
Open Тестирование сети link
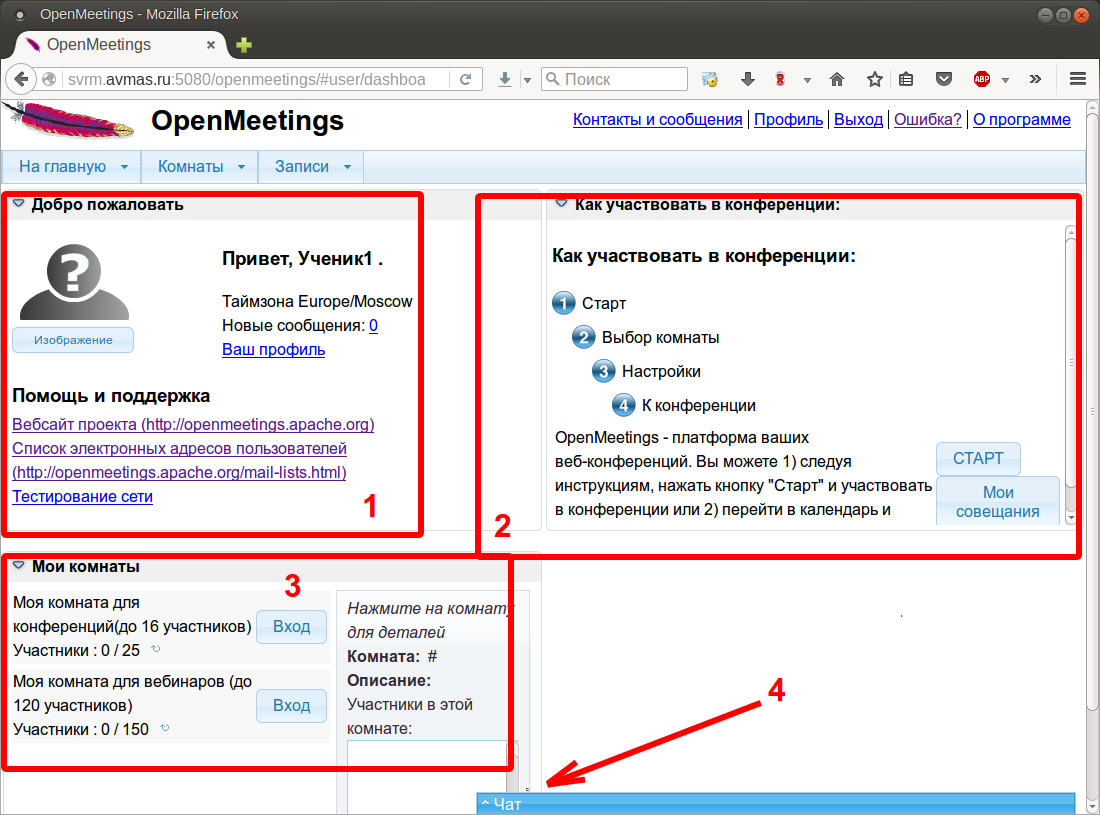point(82,497)
